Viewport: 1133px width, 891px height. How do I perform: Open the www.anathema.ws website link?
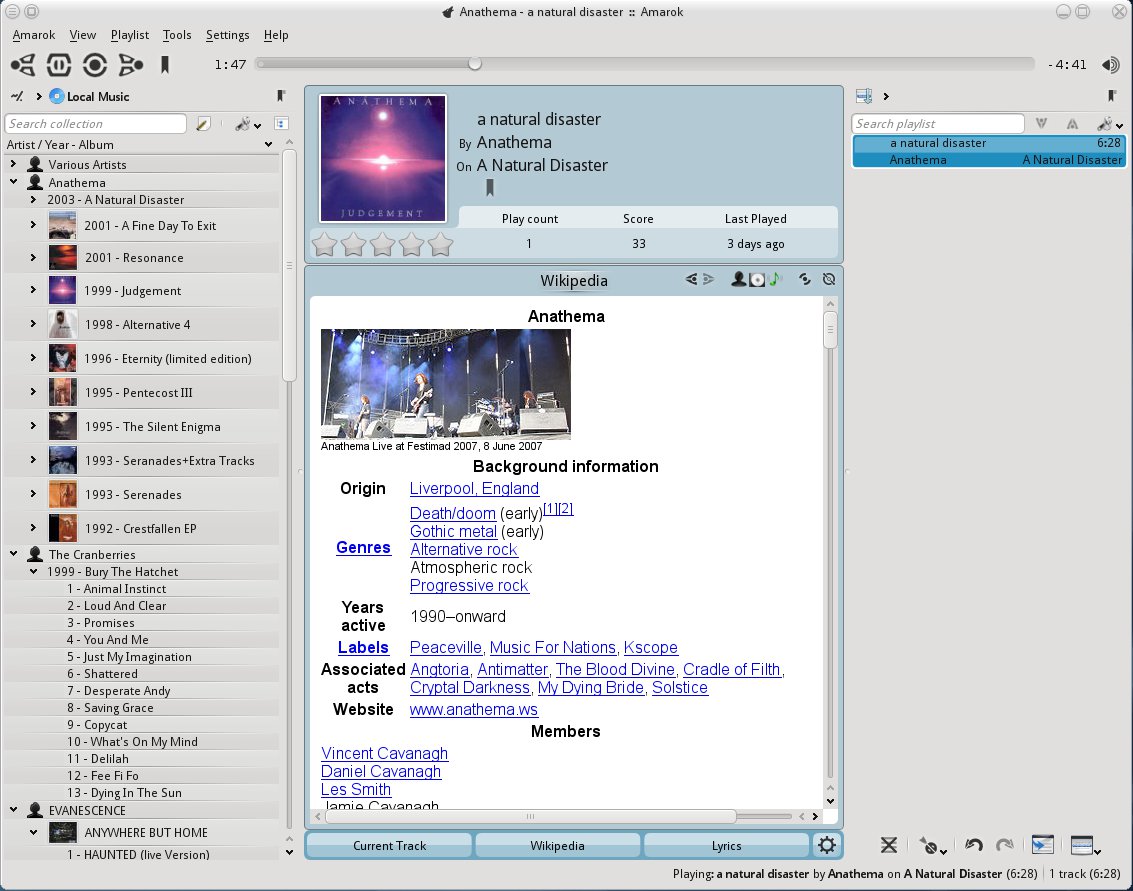click(473, 710)
